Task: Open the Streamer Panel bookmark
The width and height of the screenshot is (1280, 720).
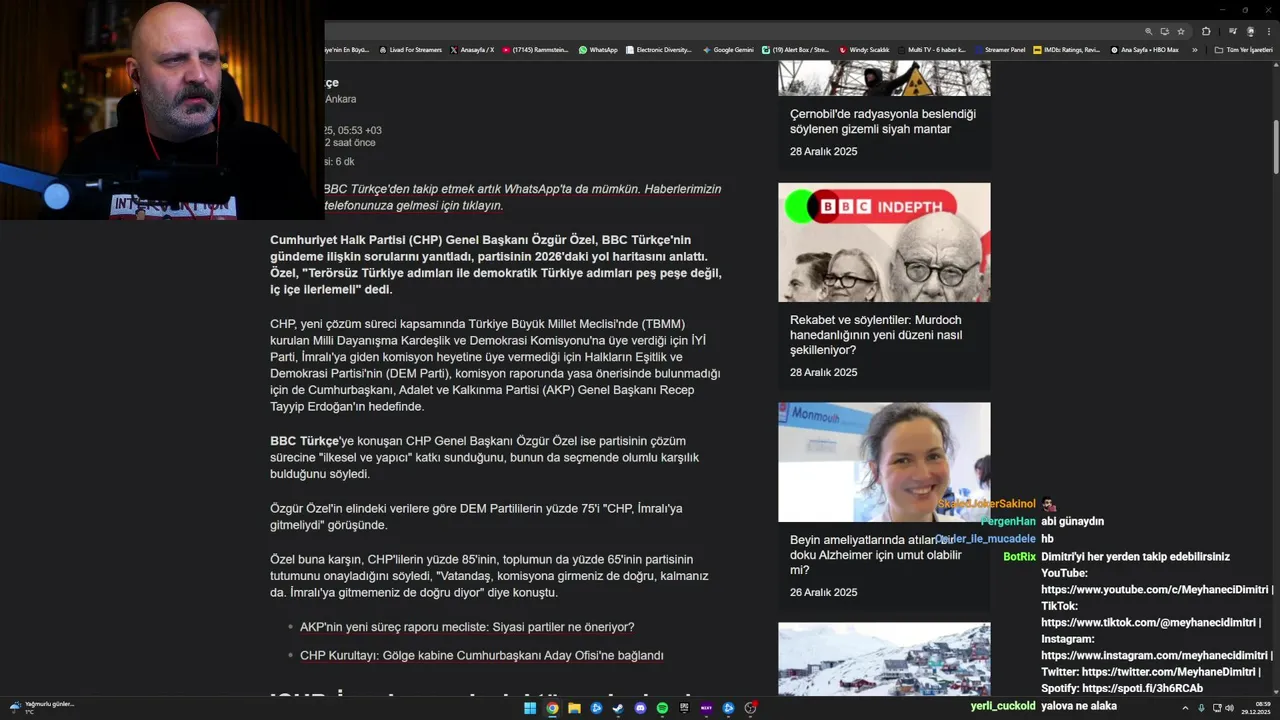Action: 999,50
